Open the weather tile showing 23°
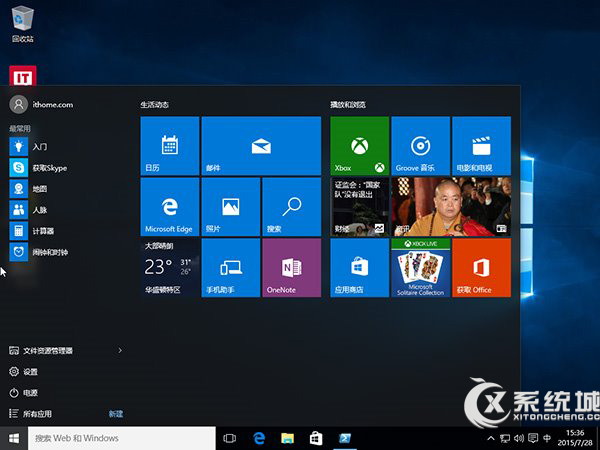 coord(170,268)
